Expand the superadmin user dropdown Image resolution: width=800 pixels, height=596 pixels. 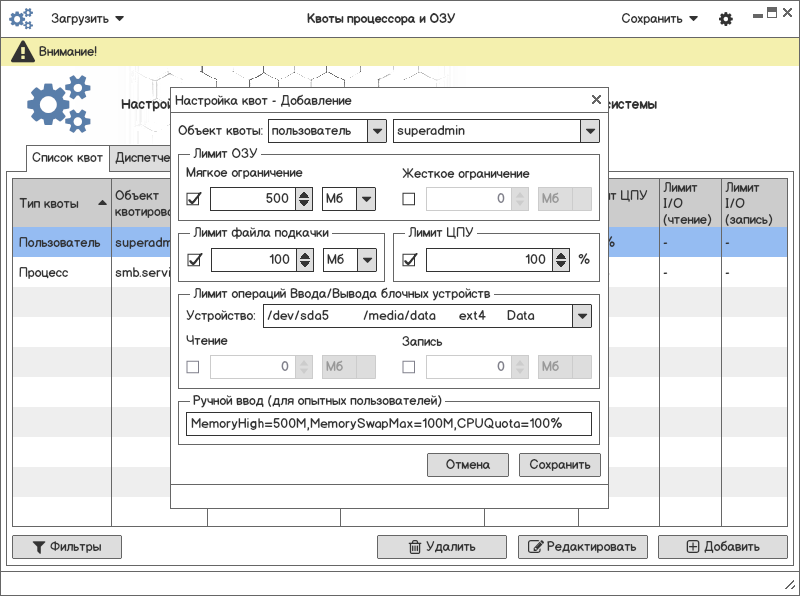[x=589, y=131]
